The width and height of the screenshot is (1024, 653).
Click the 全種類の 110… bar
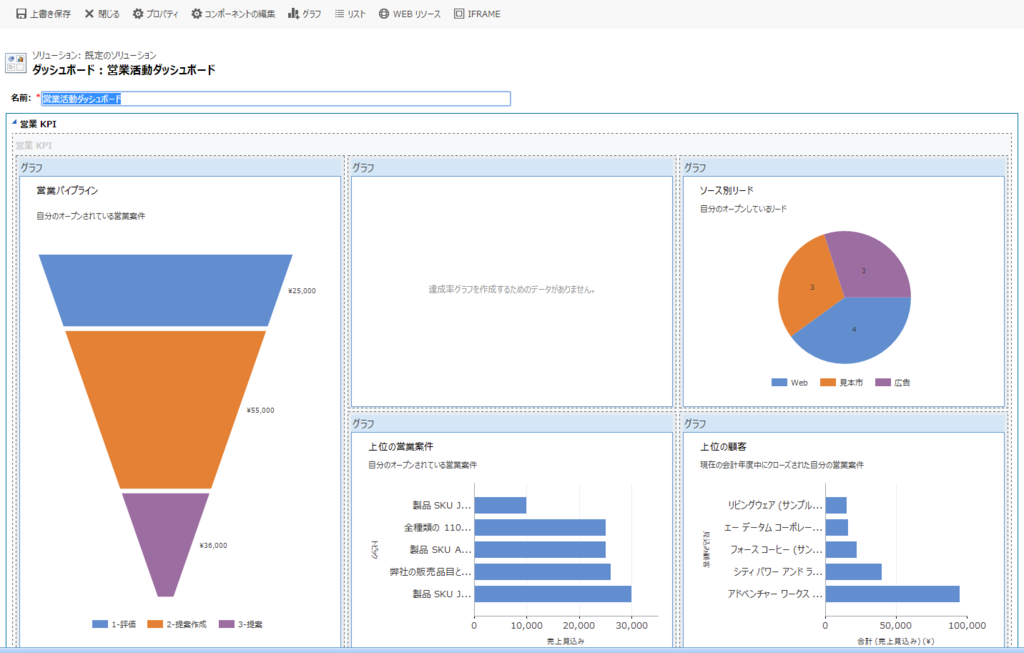(x=540, y=528)
